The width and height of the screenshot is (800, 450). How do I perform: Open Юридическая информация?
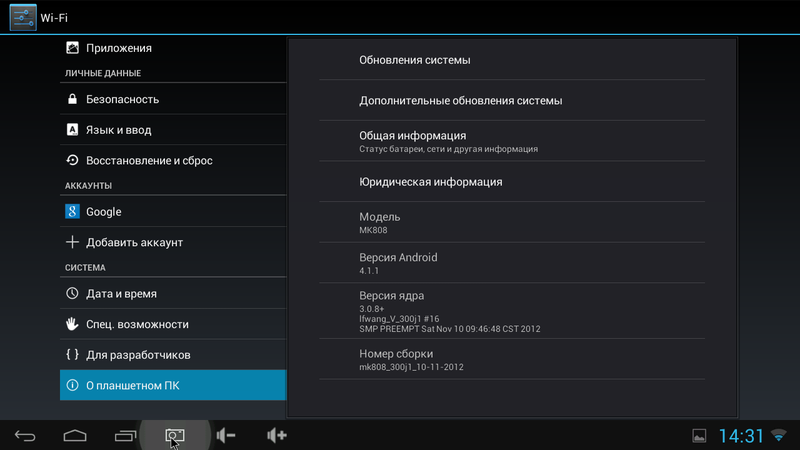[x=512, y=182]
